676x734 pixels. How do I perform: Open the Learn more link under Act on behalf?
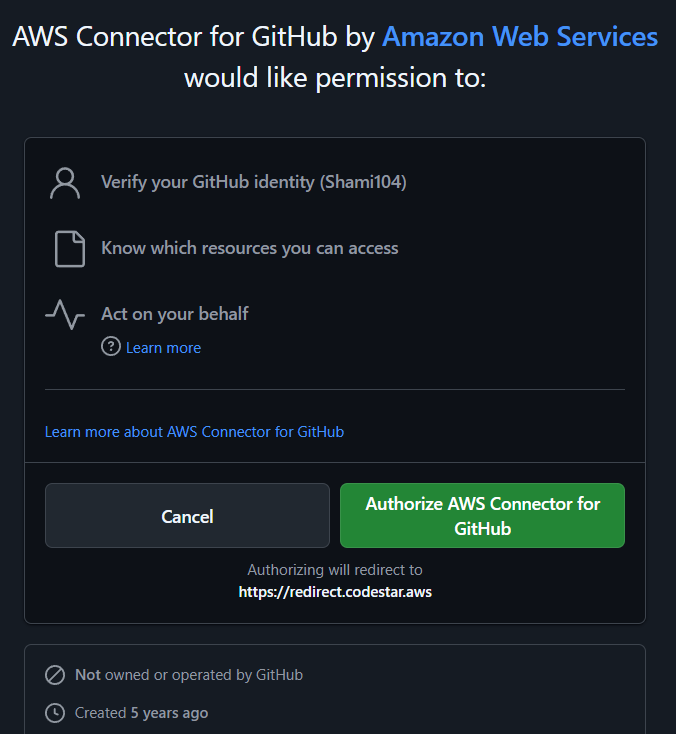[163, 348]
